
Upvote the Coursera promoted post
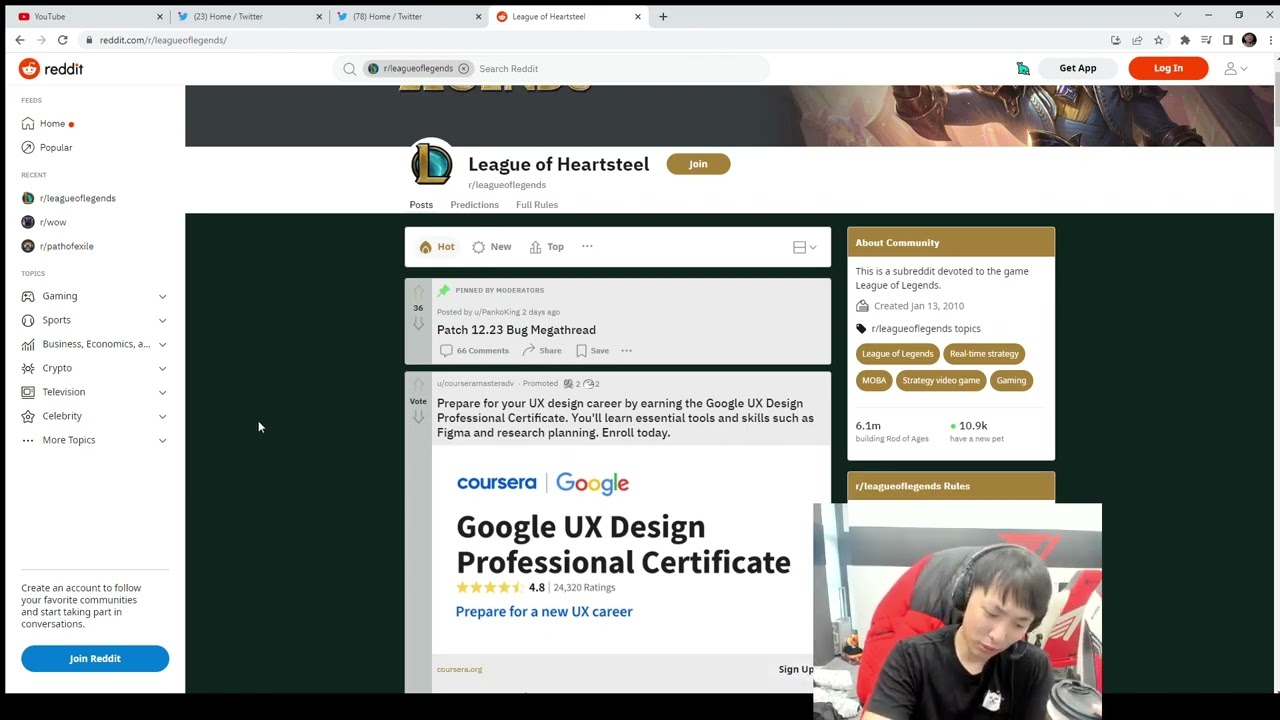point(418,385)
